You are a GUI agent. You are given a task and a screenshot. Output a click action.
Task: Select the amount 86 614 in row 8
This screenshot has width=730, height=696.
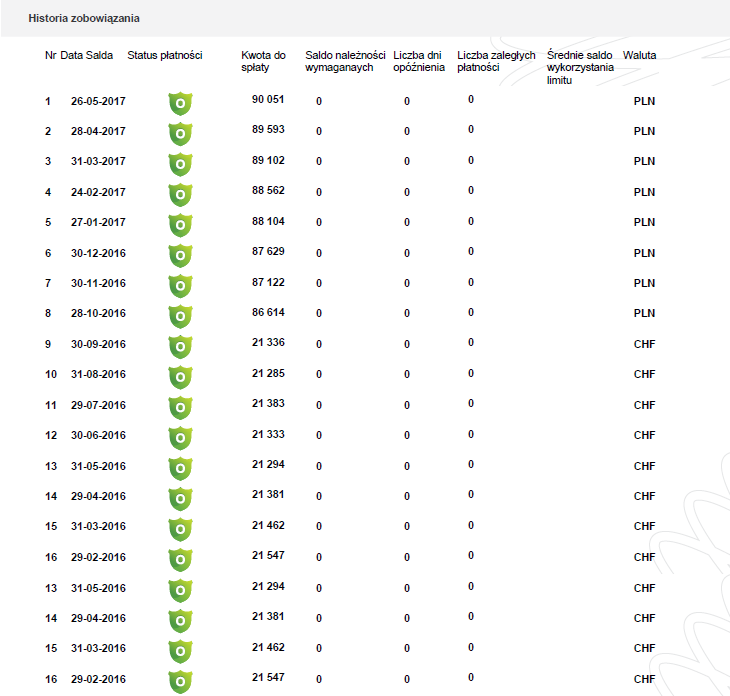pos(268,312)
